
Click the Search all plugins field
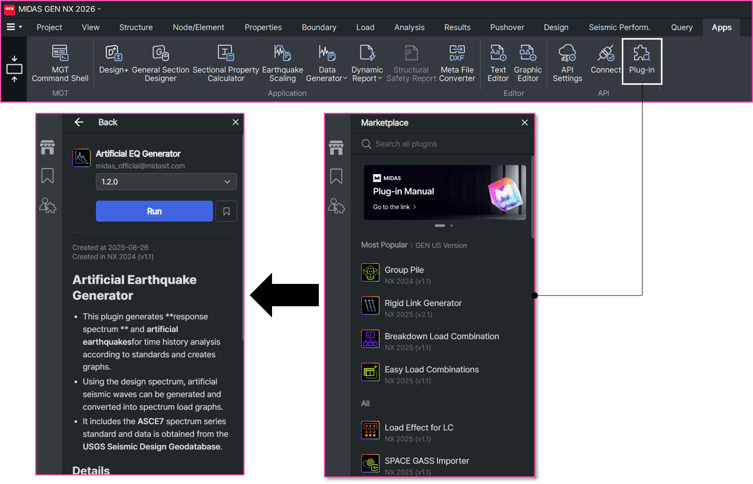445,144
